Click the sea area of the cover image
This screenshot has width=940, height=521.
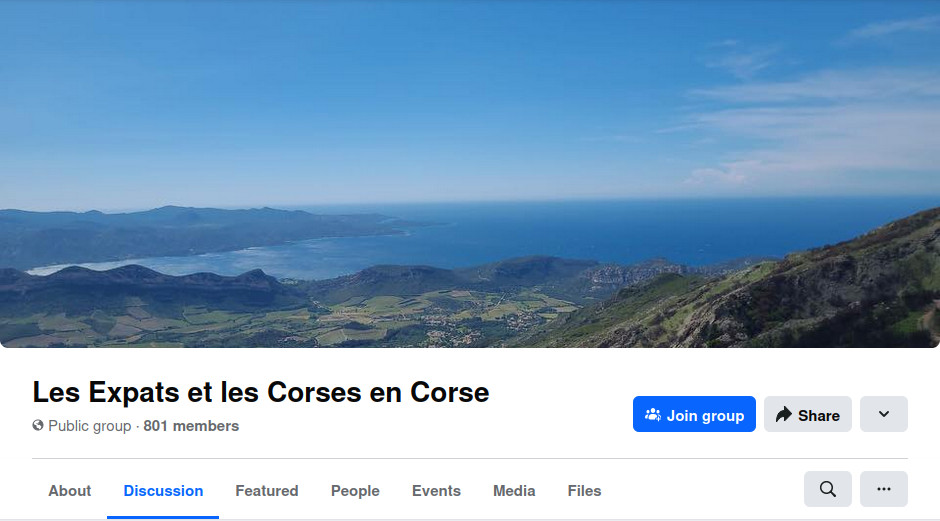(599, 231)
